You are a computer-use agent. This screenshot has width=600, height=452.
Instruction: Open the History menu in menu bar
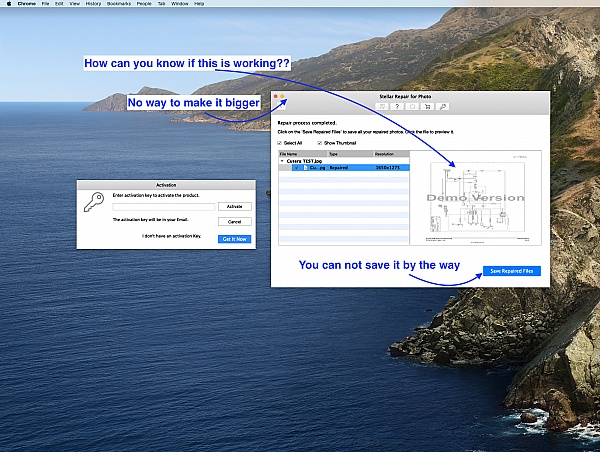pyautogui.click(x=93, y=4)
